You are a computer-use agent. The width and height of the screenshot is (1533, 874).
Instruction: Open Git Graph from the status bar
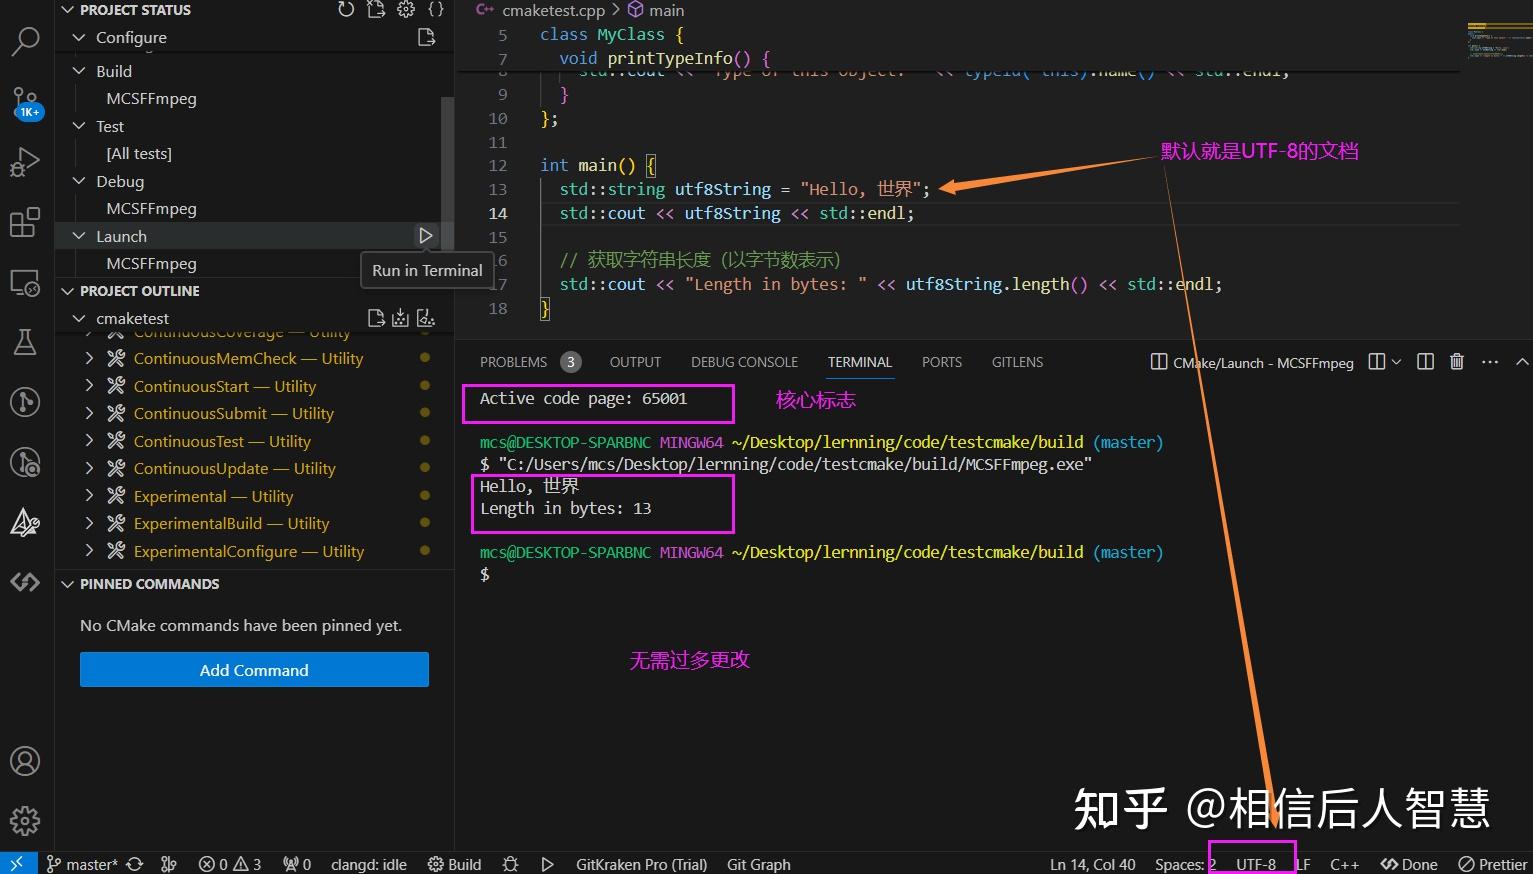758,863
